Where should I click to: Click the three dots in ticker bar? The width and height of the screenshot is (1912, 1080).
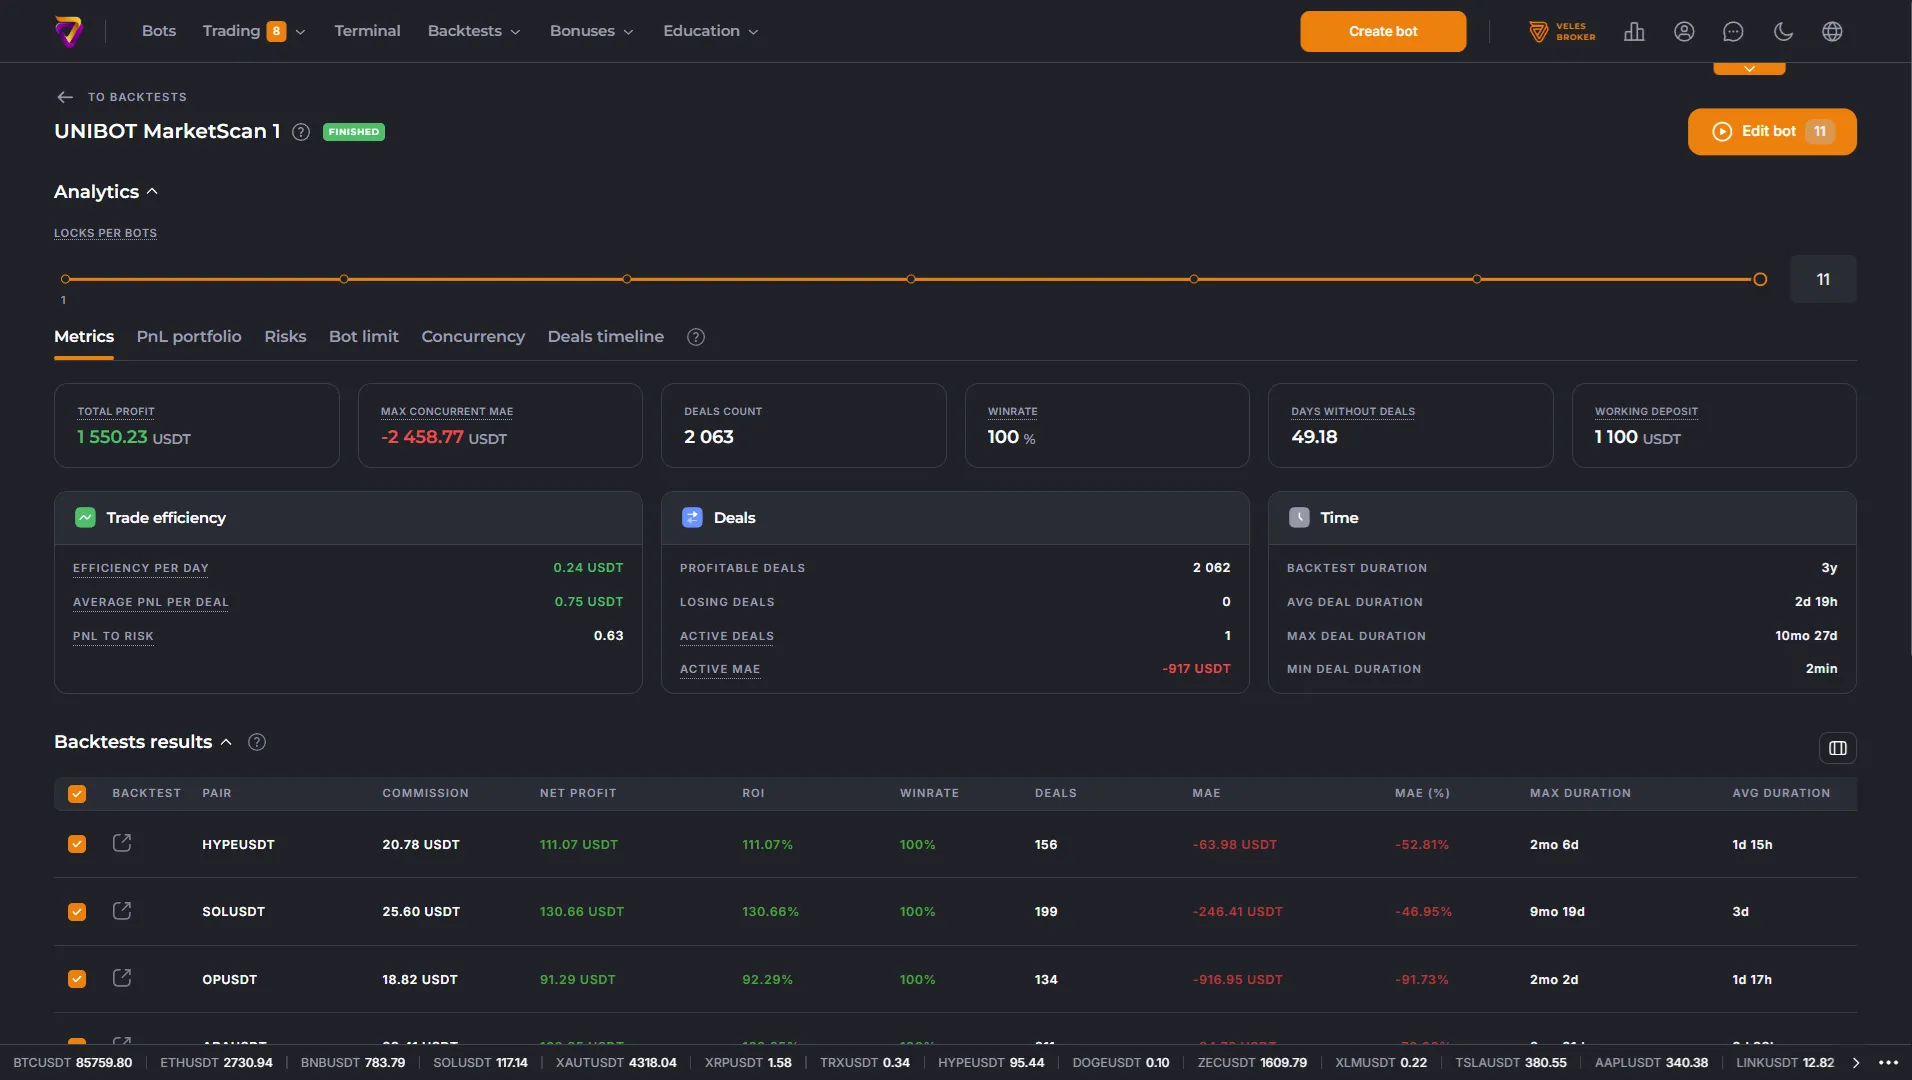tap(1888, 1062)
